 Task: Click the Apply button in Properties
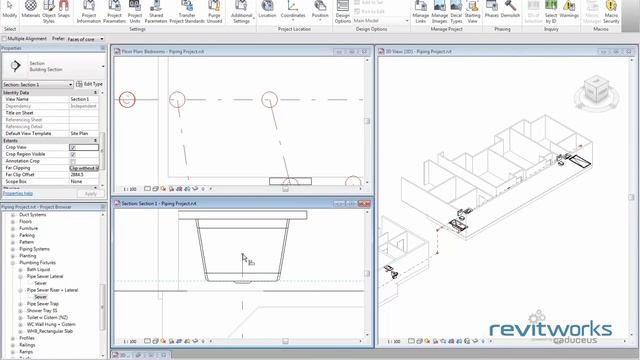pos(91,193)
